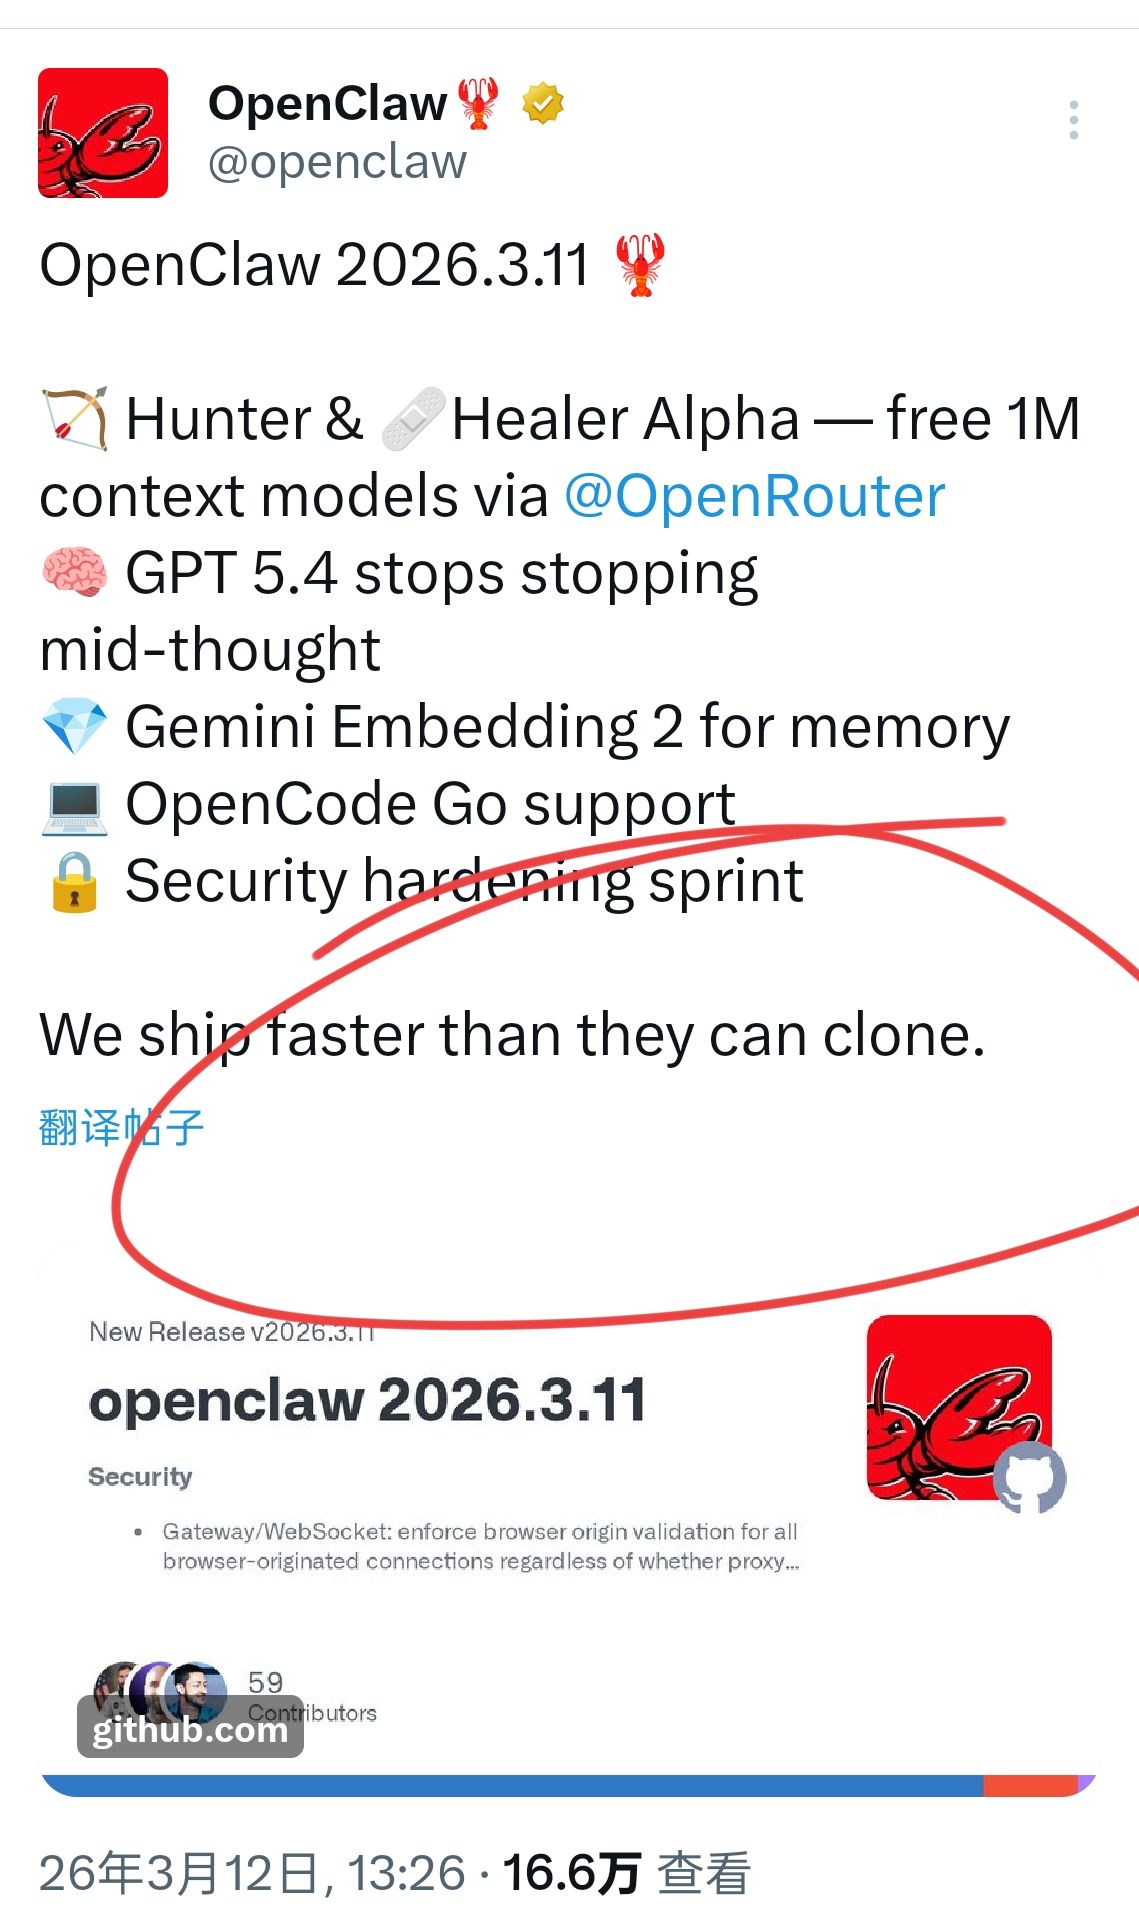The image size is (1139, 1911).
Task: Click the laptop emoji beside OpenCode Go
Action: [74, 804]
